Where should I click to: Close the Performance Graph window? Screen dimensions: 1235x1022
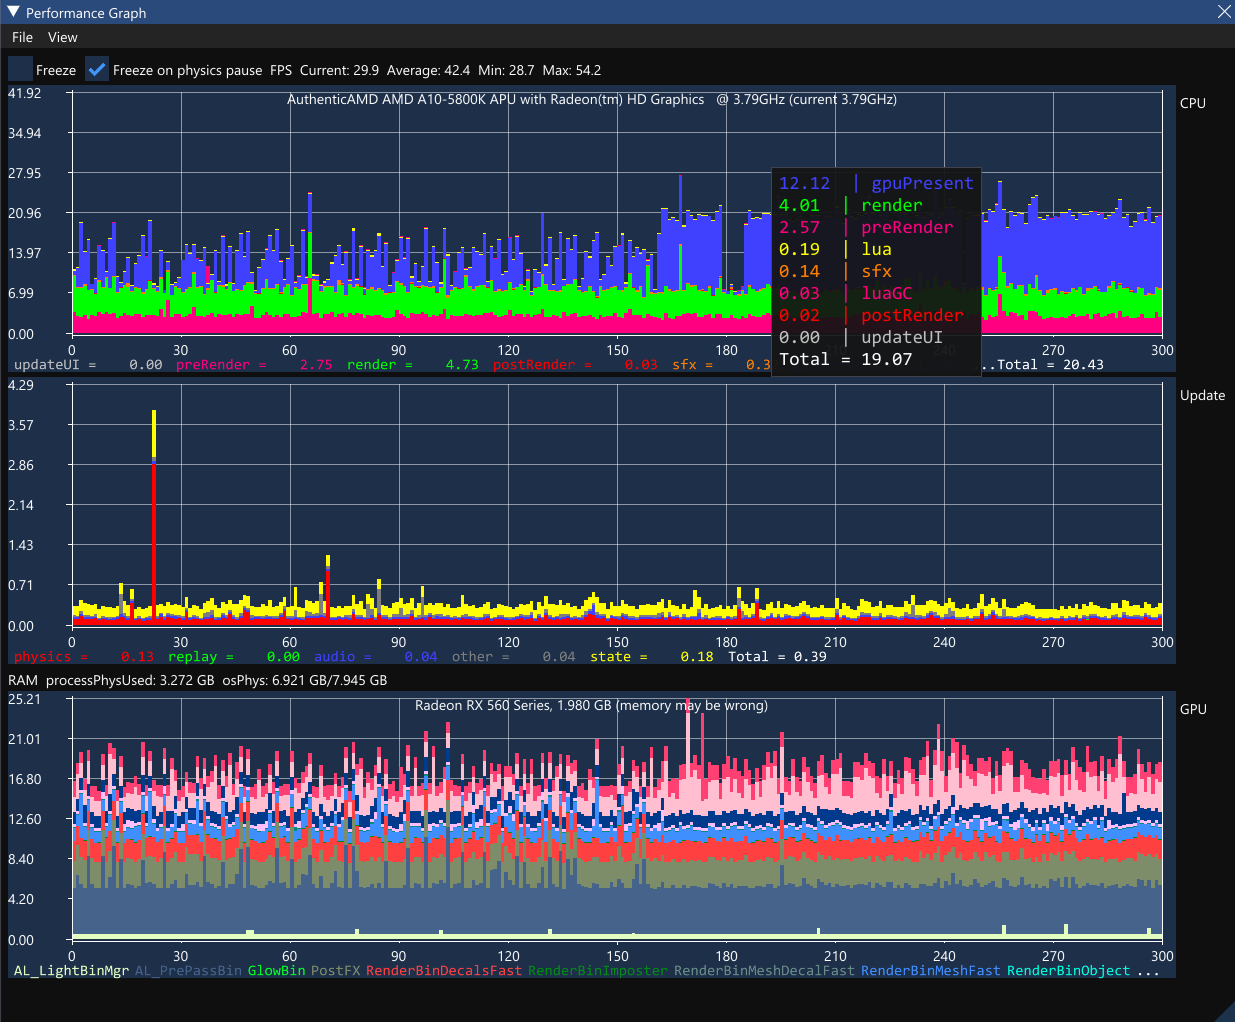click(1223, 12)
